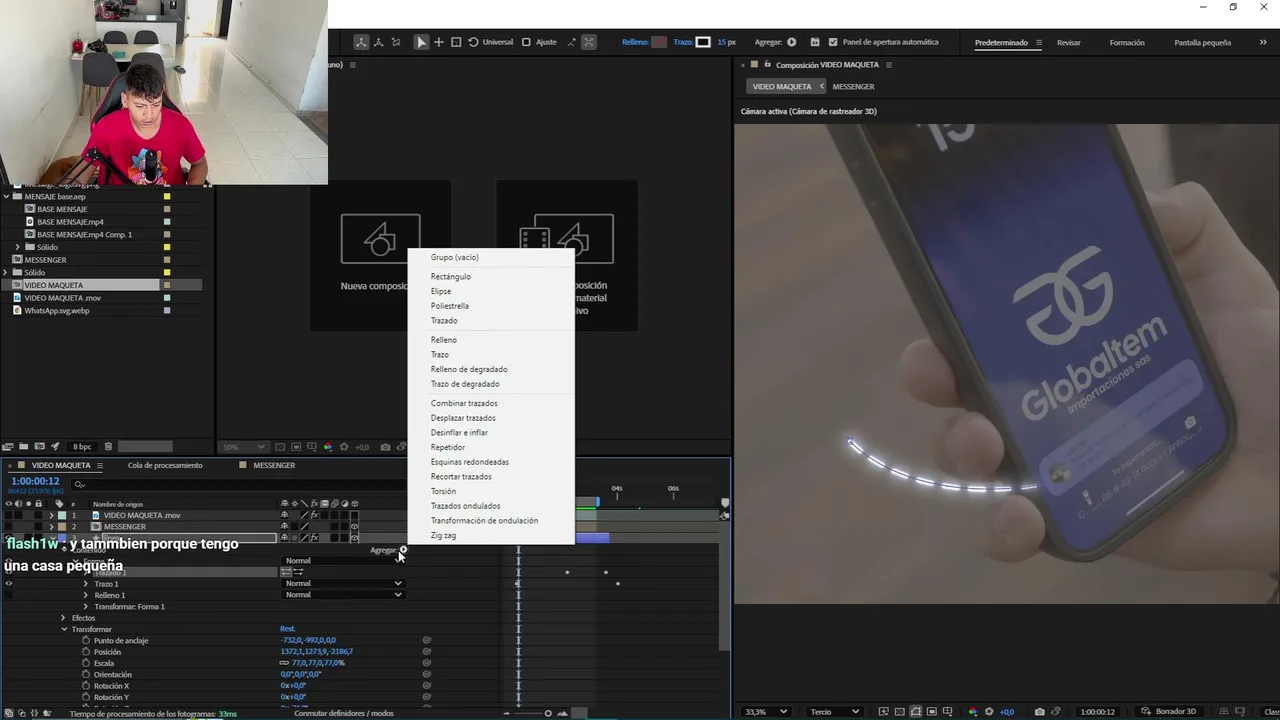Screen dimensions: 1280x720
Task: Open the Agregar play-circle button in toolbar
Action: pyautogui.click(x=792, y=42)
